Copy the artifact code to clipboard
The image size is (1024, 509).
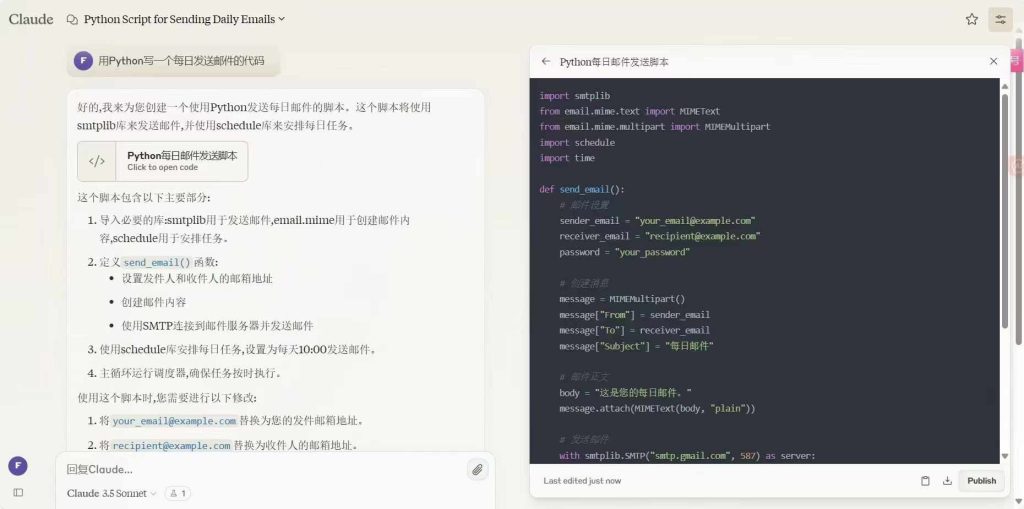[x=925, y=481]
